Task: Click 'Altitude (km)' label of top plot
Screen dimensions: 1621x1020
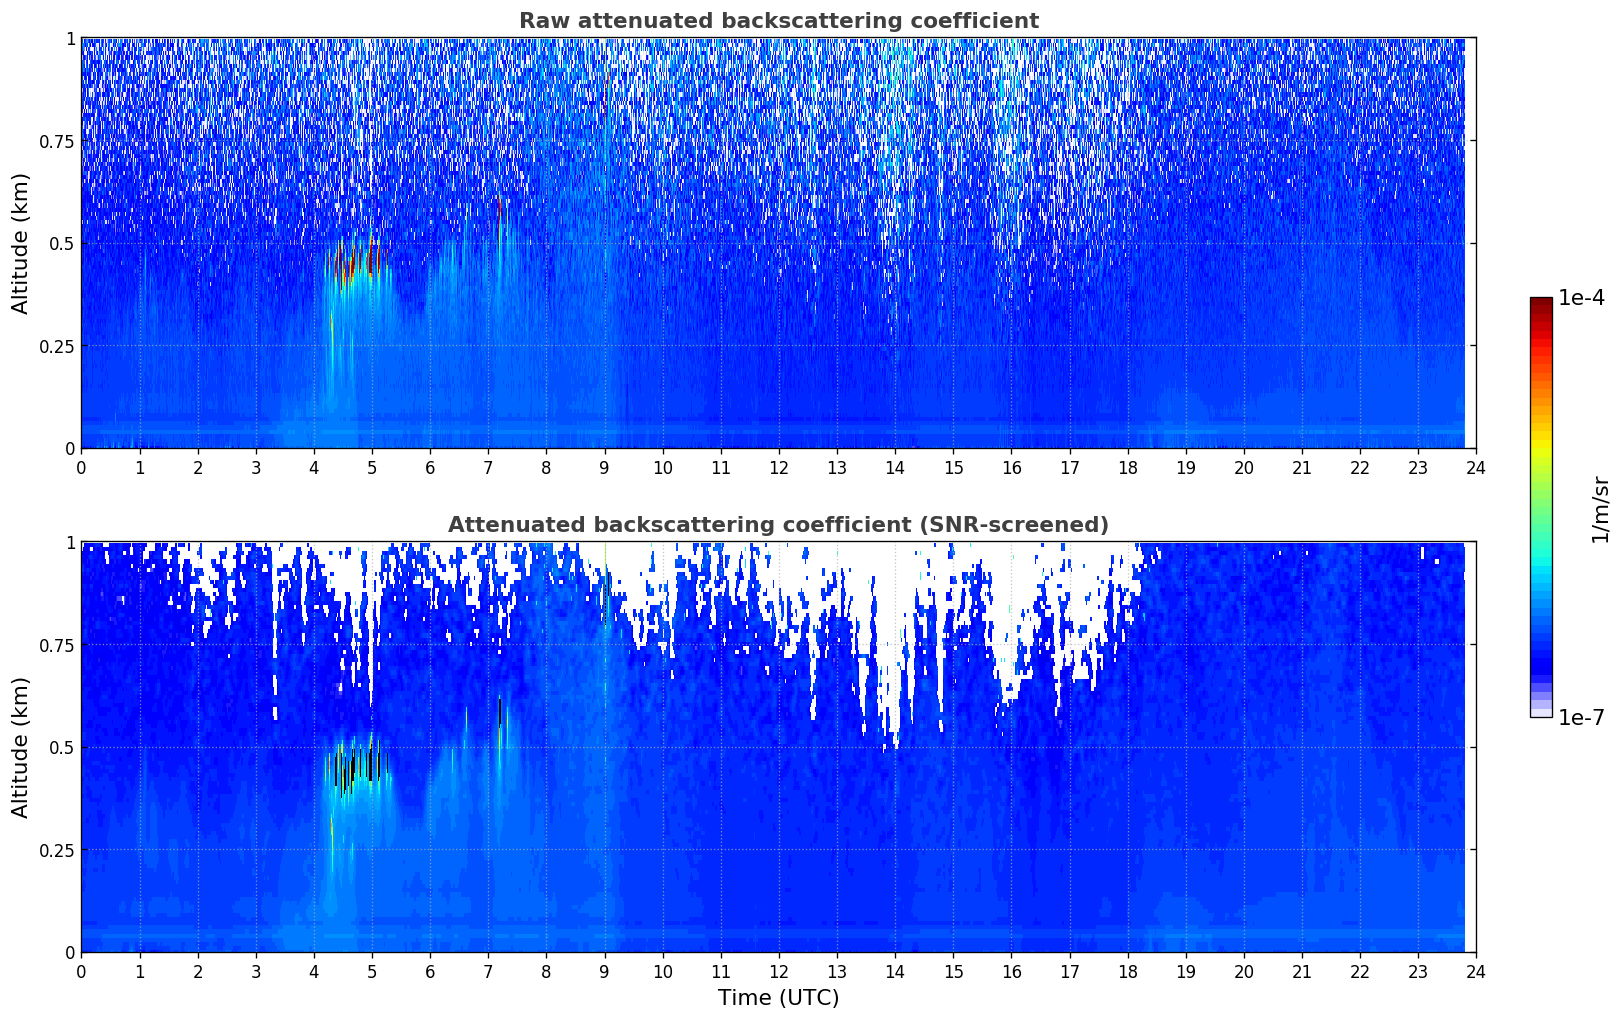Action: (x=21, y=243)
